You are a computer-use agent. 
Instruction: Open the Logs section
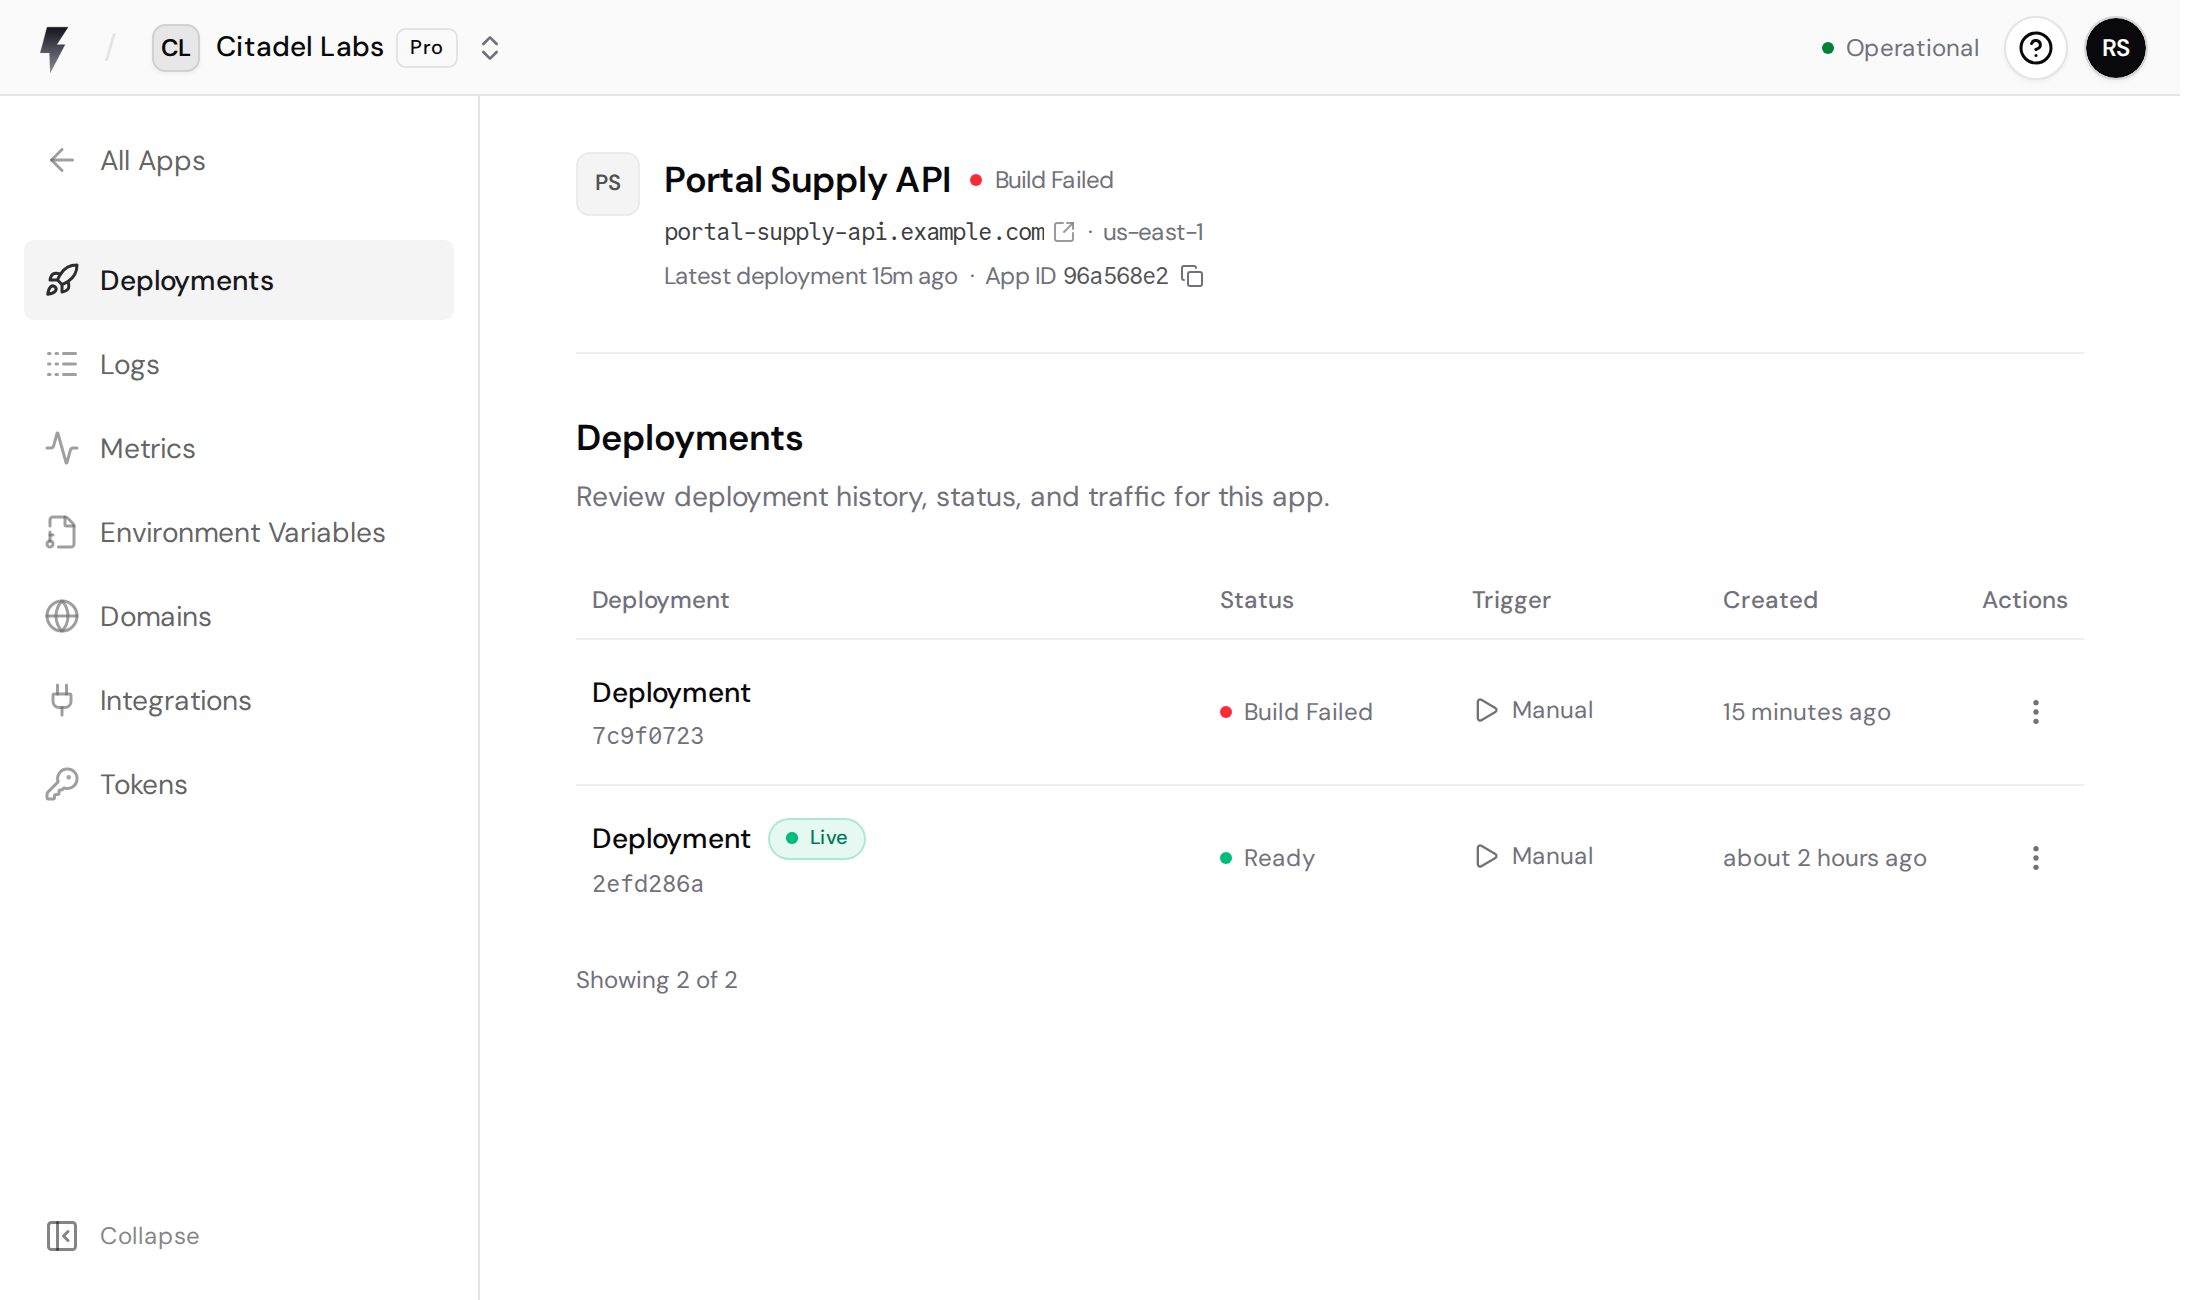click(x=239, y=364)
